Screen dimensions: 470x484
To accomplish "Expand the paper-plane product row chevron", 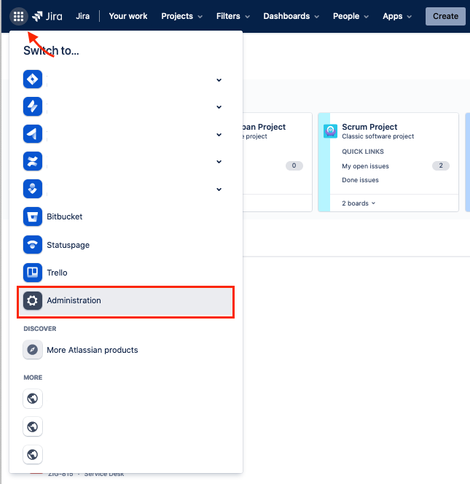I will tap(219, 135).
